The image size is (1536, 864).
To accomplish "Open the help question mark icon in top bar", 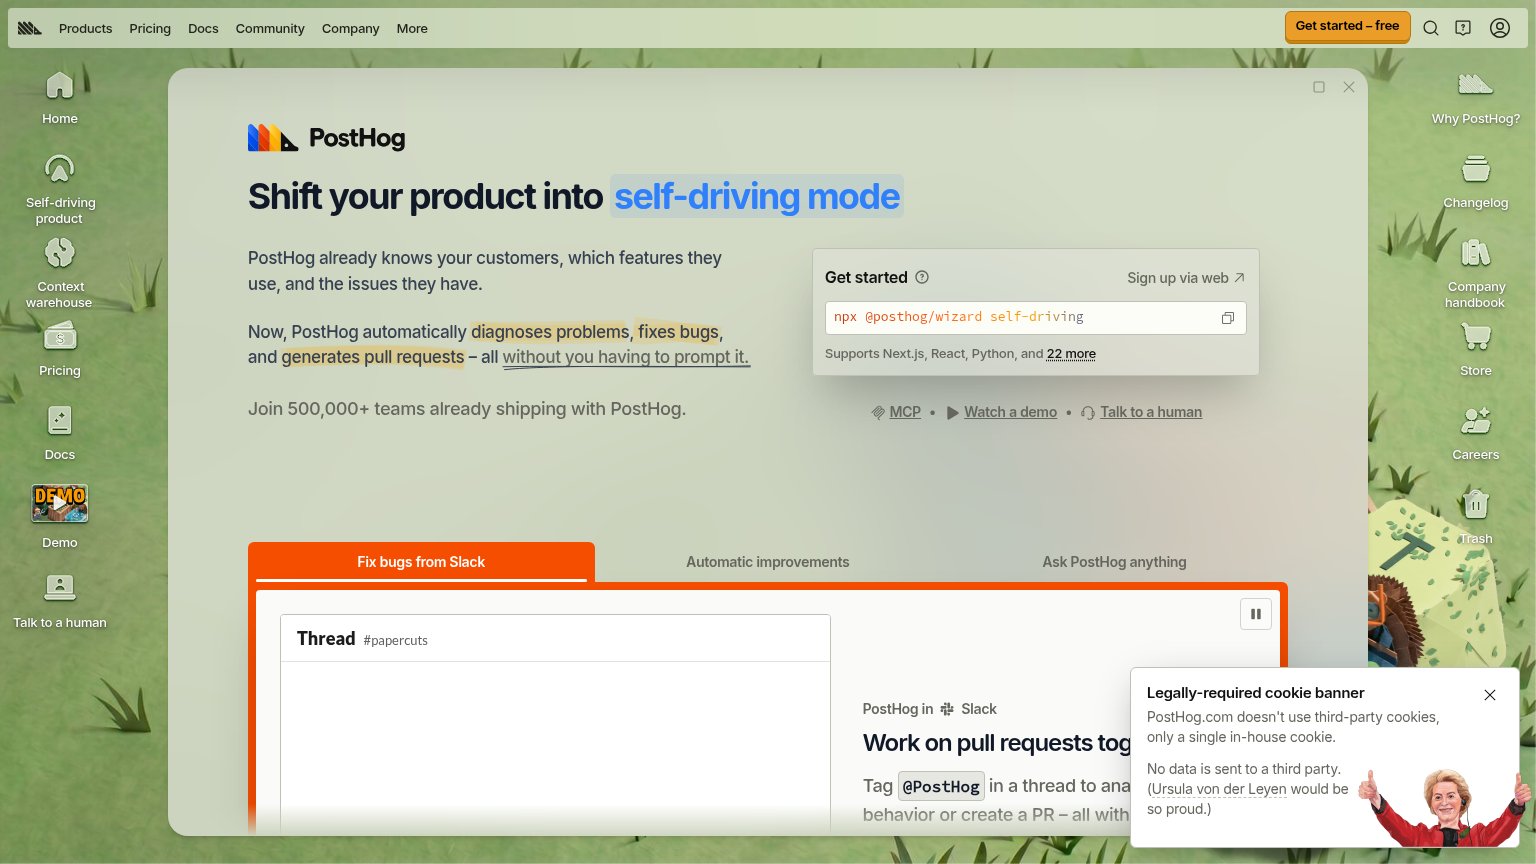I will [1463, 28].
